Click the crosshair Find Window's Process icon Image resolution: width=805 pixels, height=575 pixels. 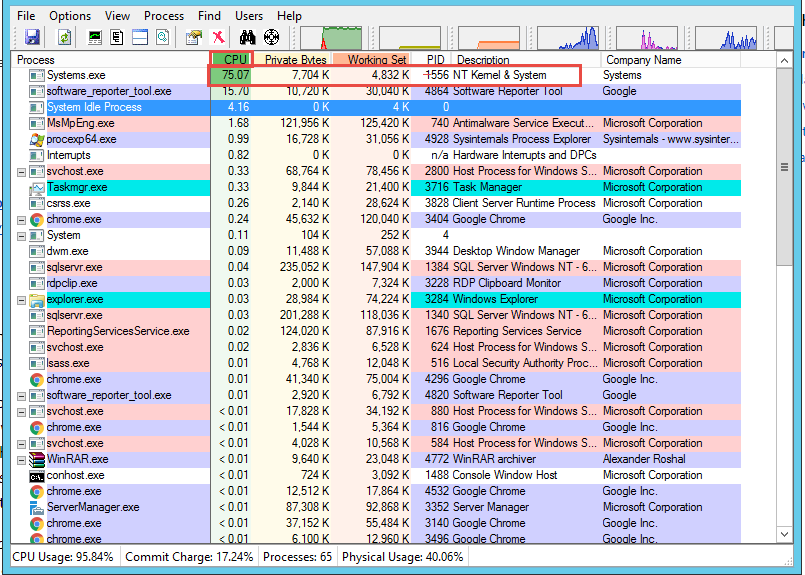click(x=271, y=37)
